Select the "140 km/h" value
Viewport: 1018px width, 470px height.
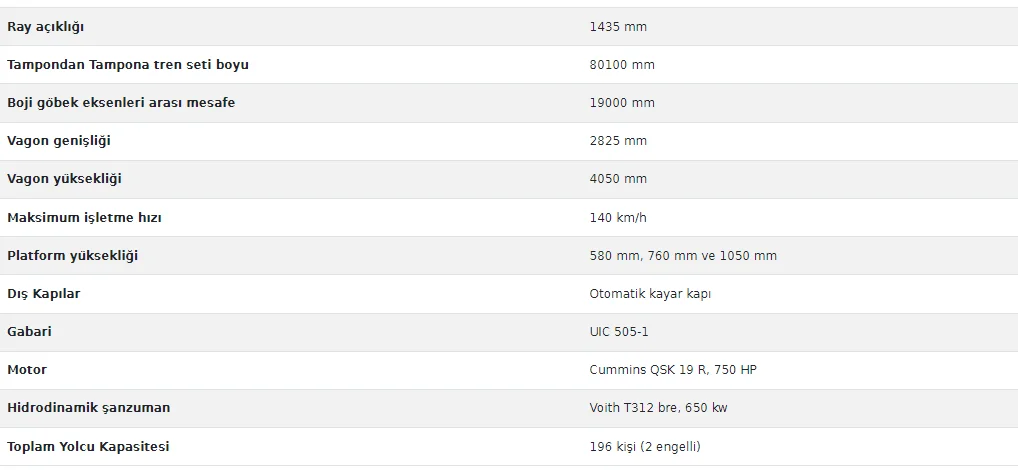(619, 218)
